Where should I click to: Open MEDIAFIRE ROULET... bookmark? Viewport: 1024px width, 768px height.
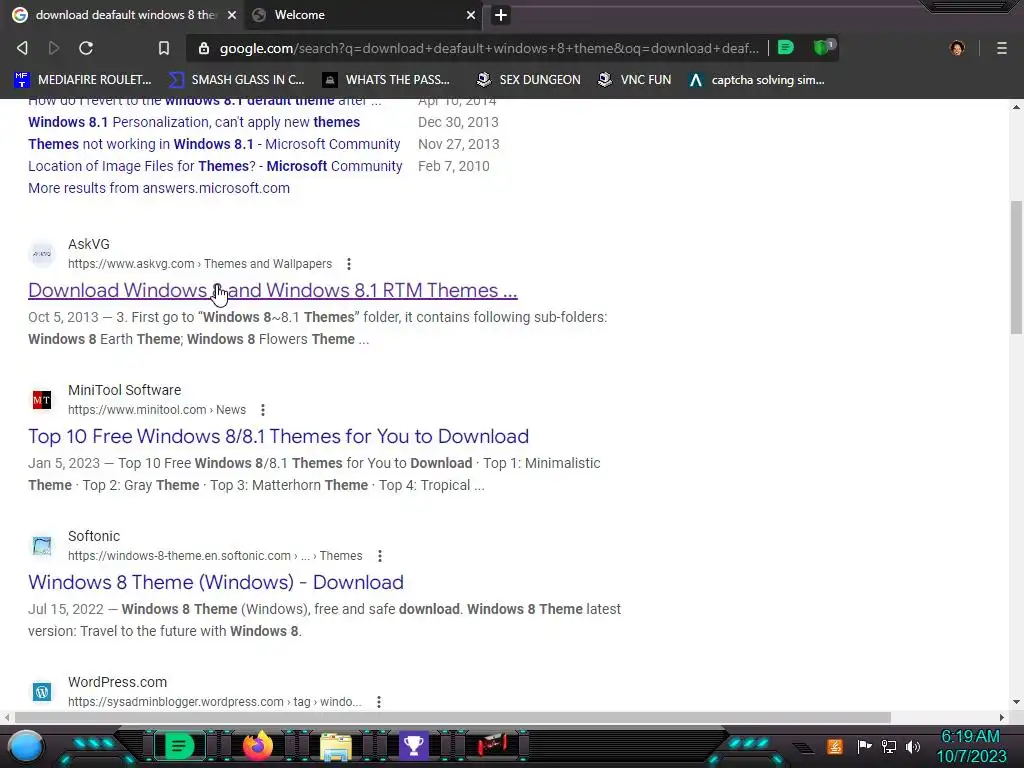pos(83,80)
